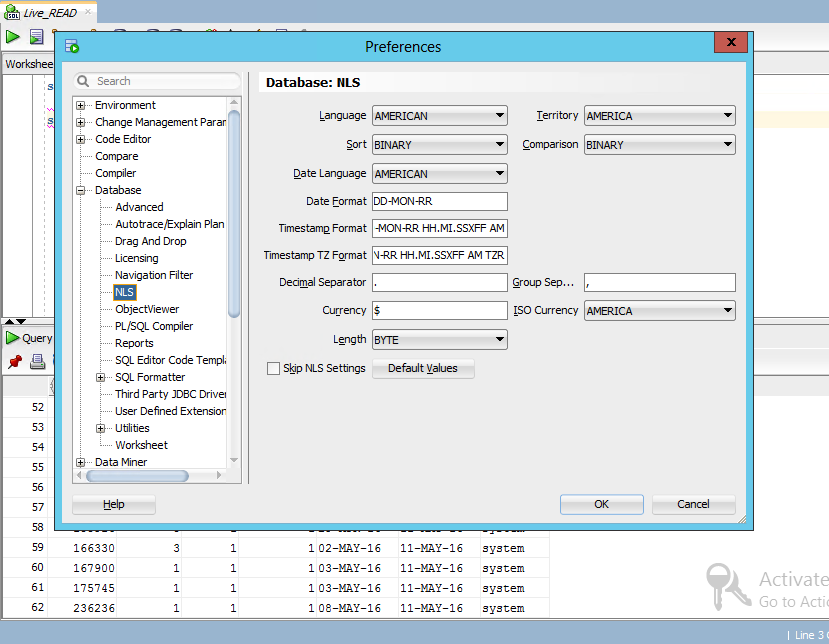Select Navigation Filter item
This screenshot has height=644, width=829.
(x=154, y=275)
